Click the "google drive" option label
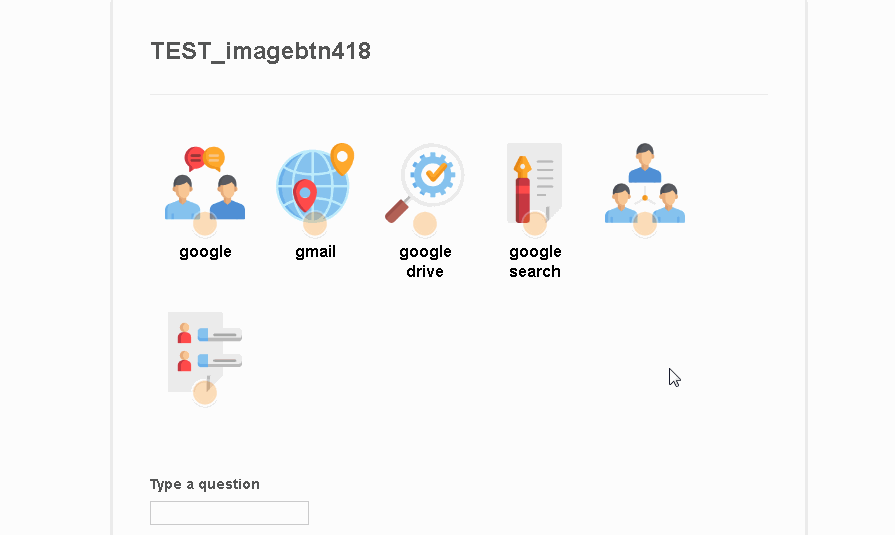This screenshot has height=535, width=895. tap(425, 262)
